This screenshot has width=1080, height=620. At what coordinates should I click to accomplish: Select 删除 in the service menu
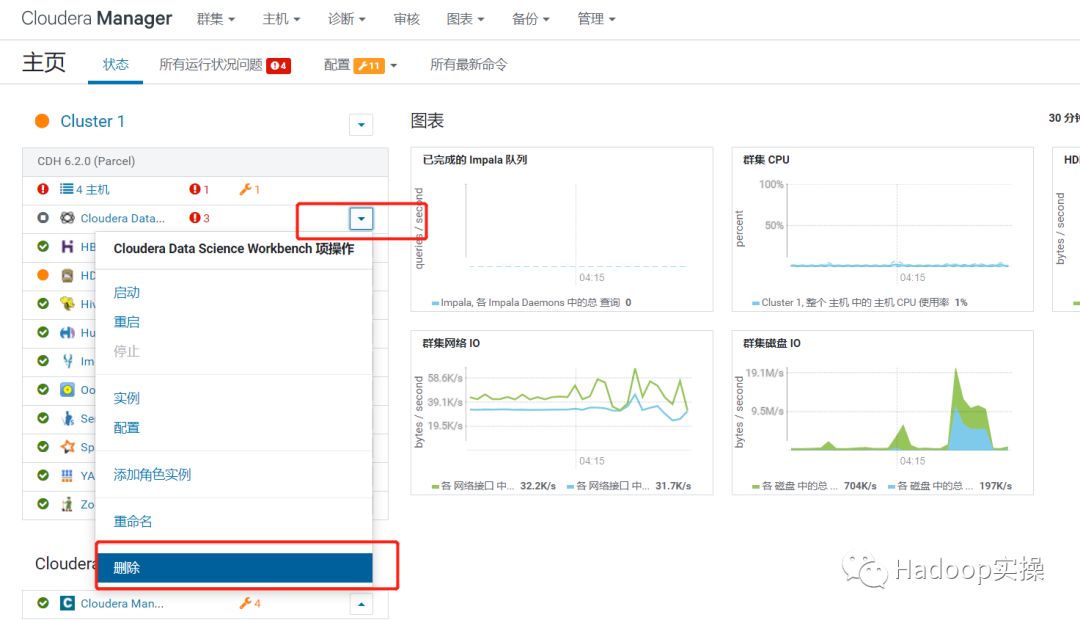tap(234, 568)
